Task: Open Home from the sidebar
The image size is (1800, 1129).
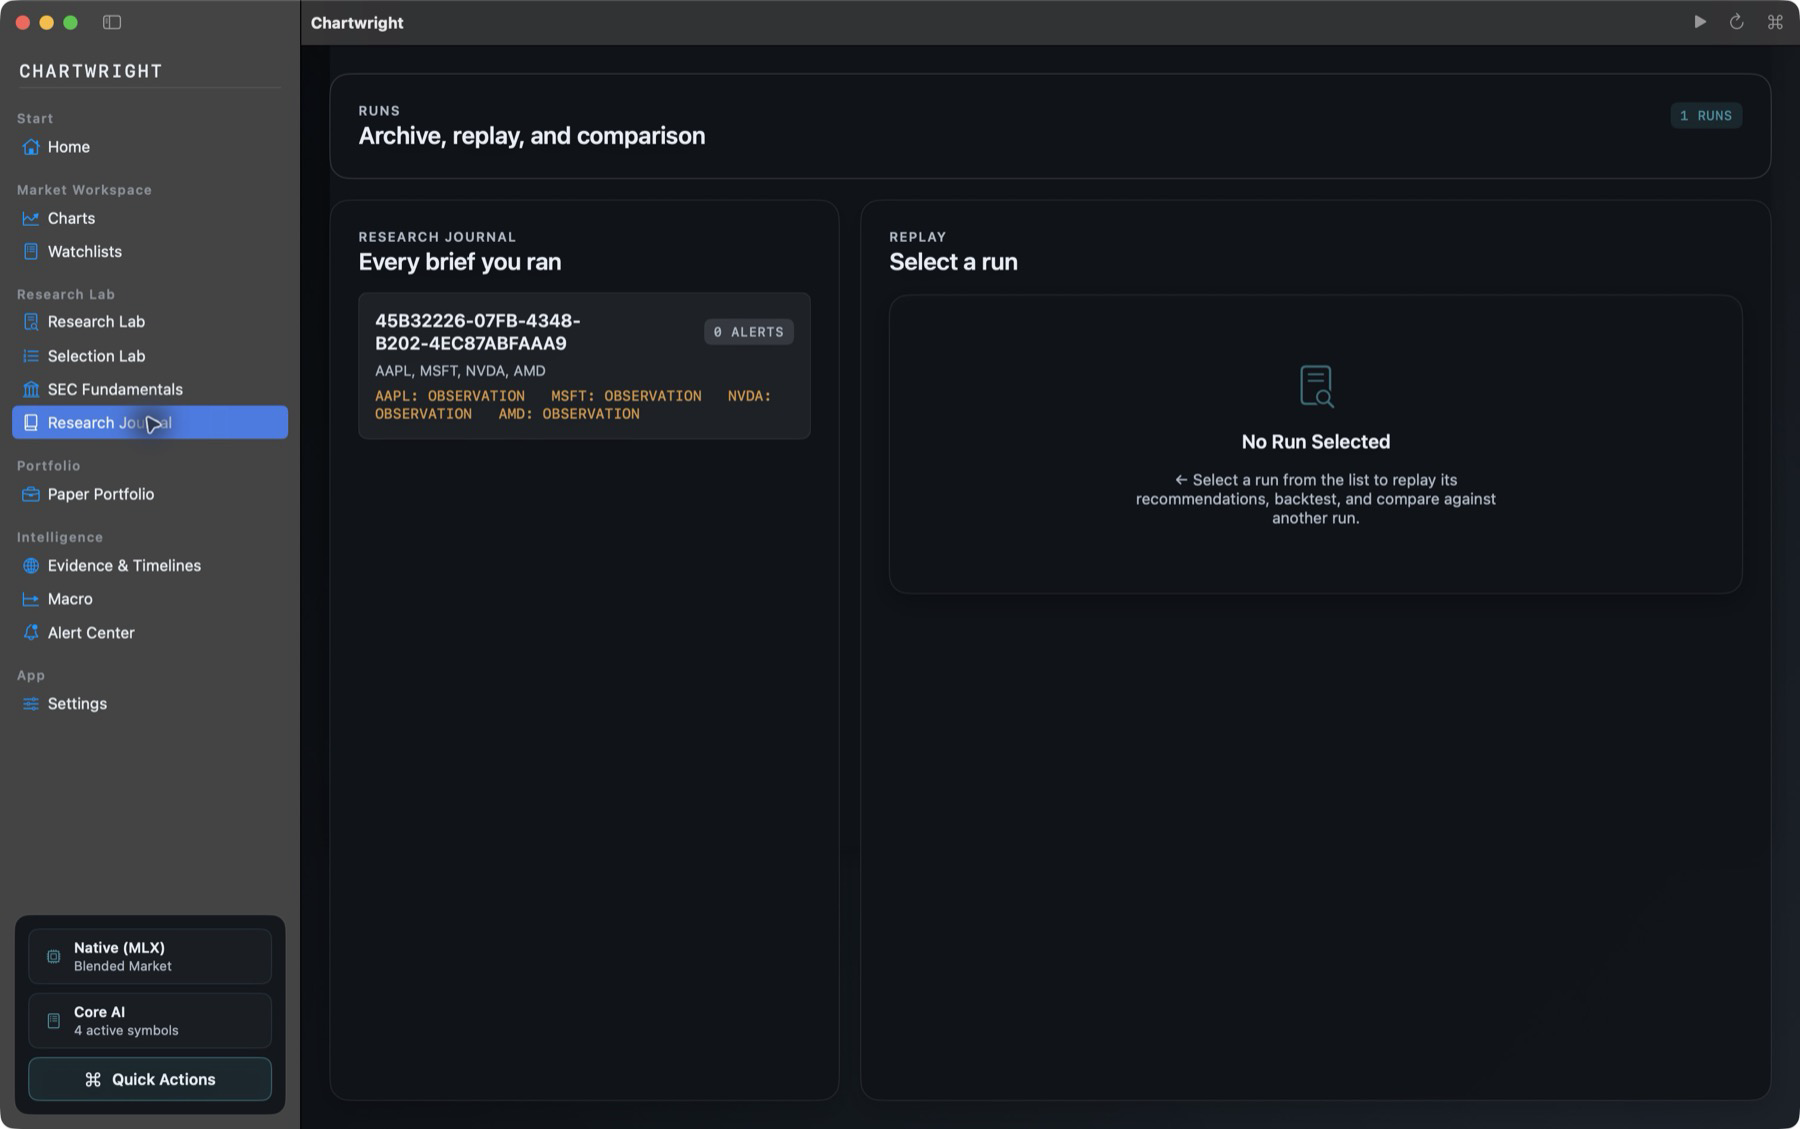Action: click(x=150, y=147)
